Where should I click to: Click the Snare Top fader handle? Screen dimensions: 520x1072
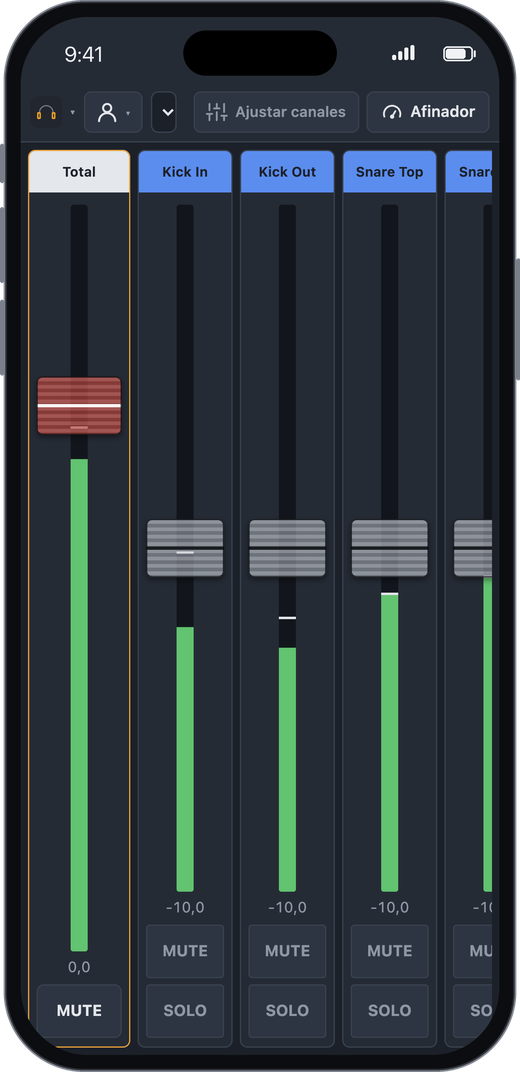[x=389, y=548]
